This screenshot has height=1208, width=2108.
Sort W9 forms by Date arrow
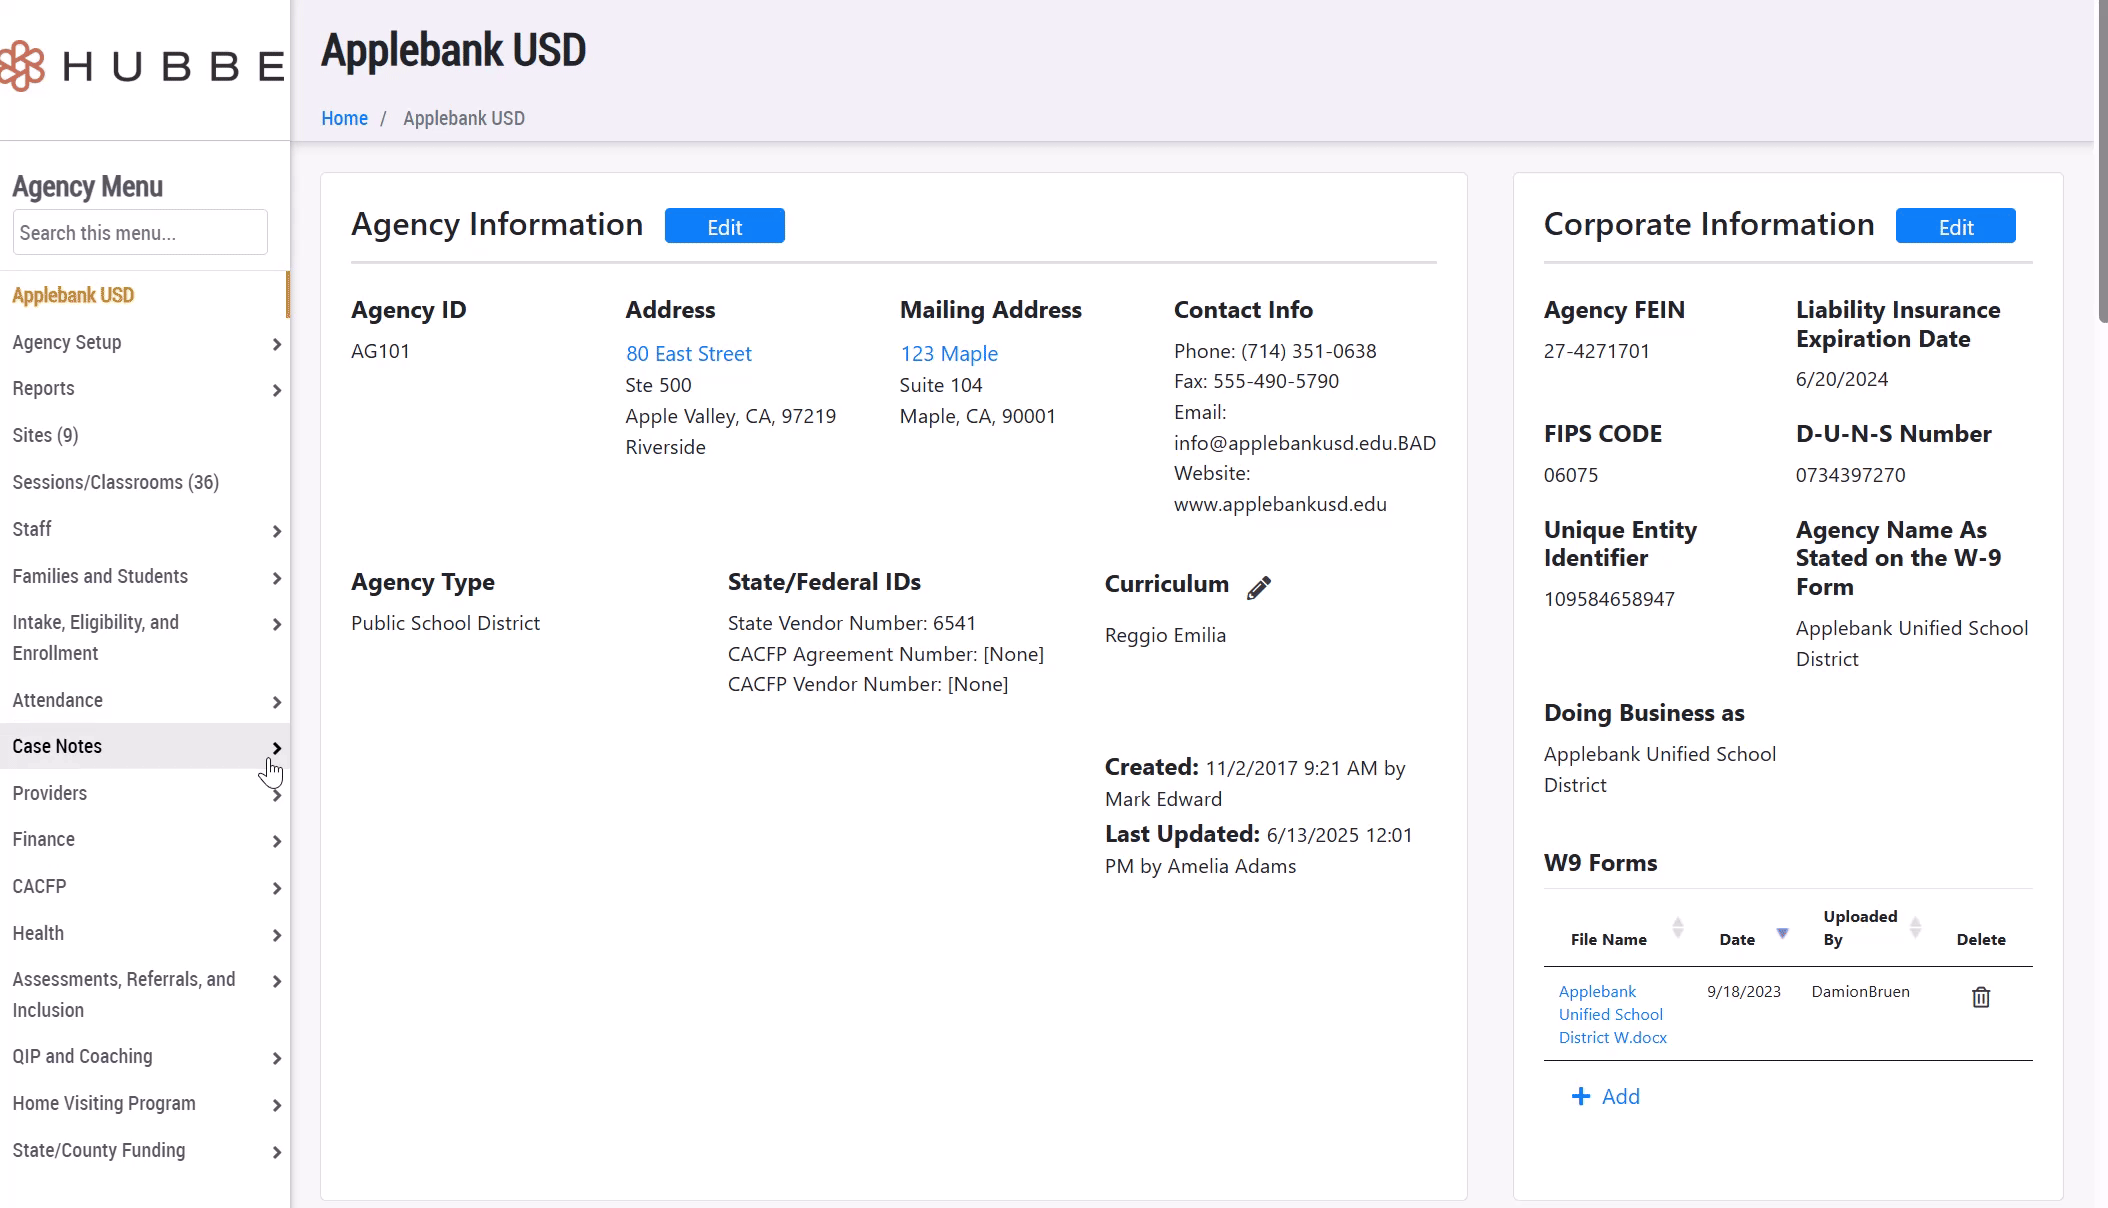click(1782, 933)
